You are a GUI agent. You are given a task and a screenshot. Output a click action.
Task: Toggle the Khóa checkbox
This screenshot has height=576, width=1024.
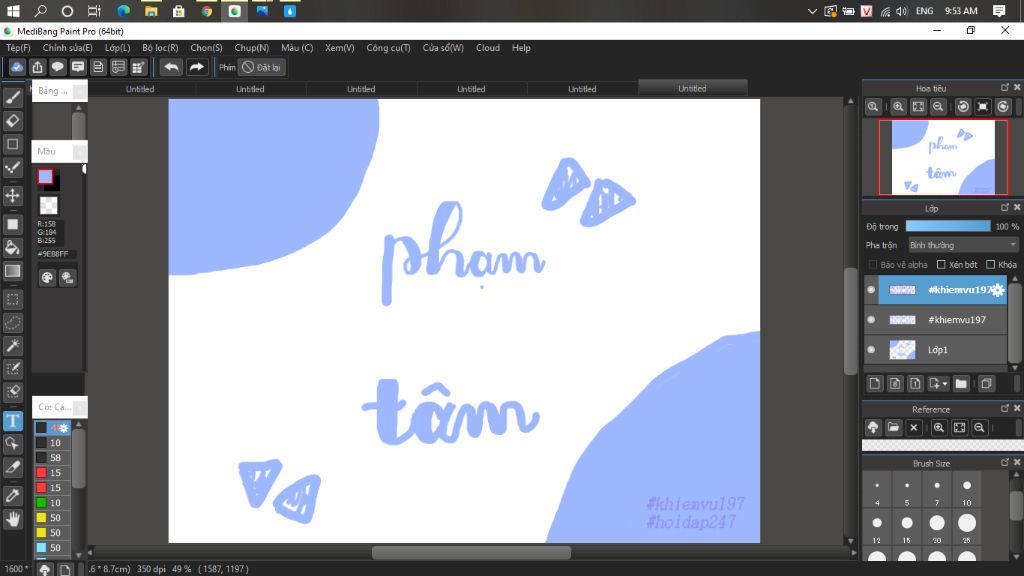[991, 264]
